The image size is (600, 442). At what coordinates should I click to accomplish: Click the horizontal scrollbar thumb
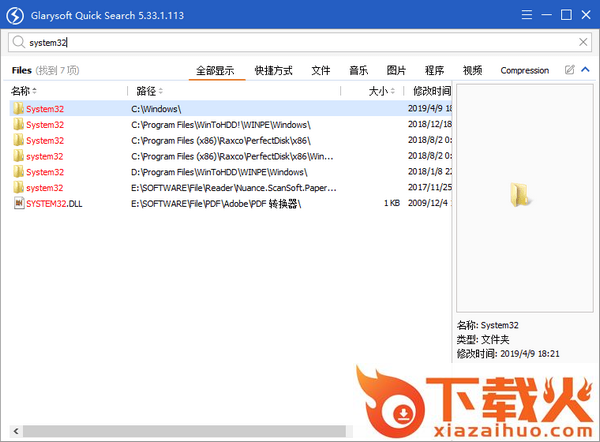click(x=184, y=431)
